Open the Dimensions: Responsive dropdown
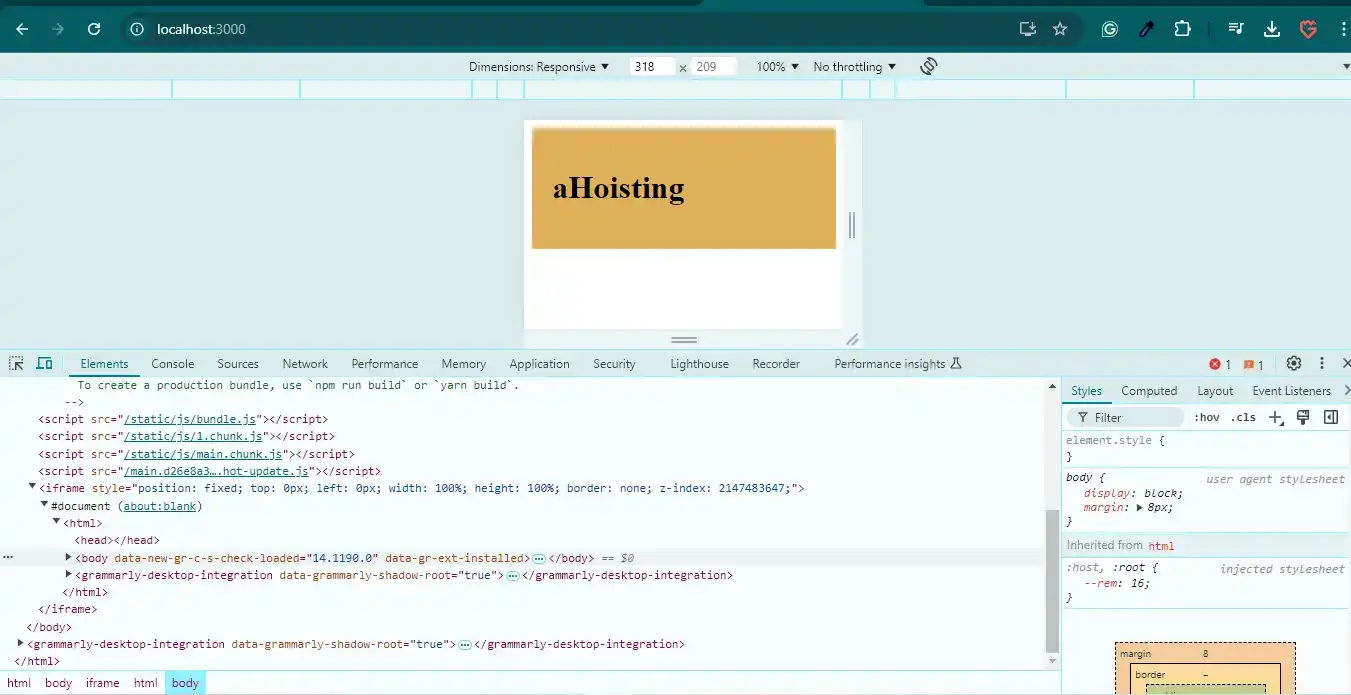This screenshot has width=1351, height=695. coord(539,67)
